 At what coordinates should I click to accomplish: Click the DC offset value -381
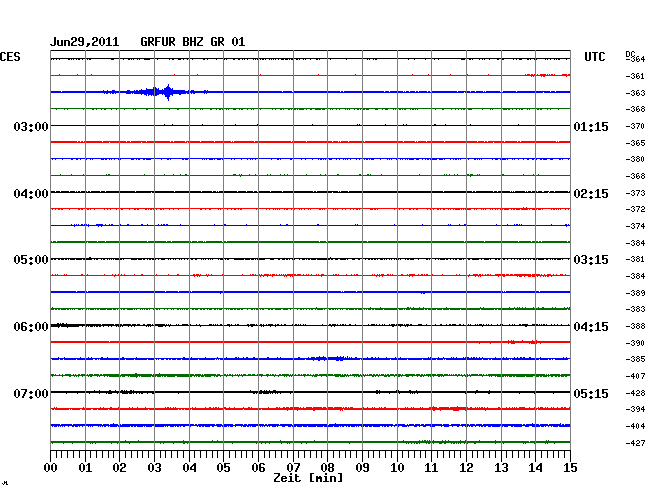635,259
